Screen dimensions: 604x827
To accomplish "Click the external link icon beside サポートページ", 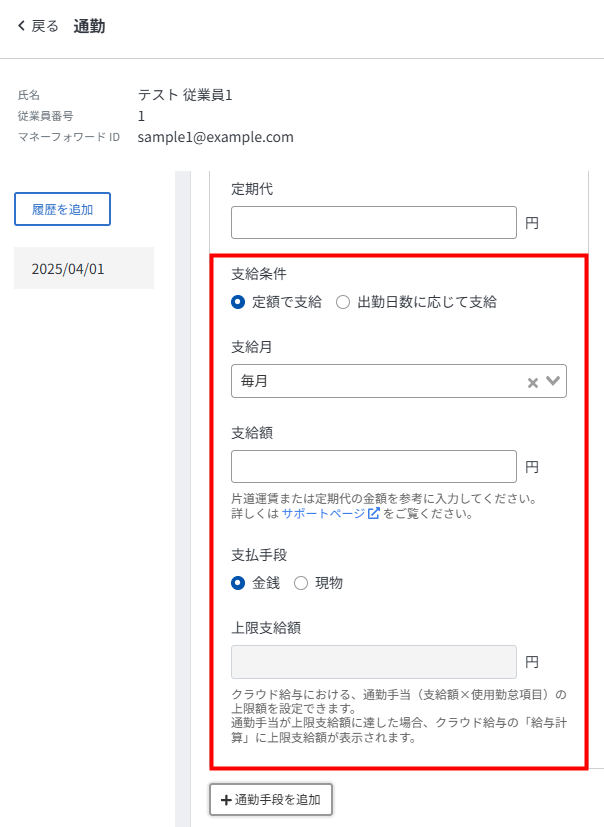I will (374, 514).
